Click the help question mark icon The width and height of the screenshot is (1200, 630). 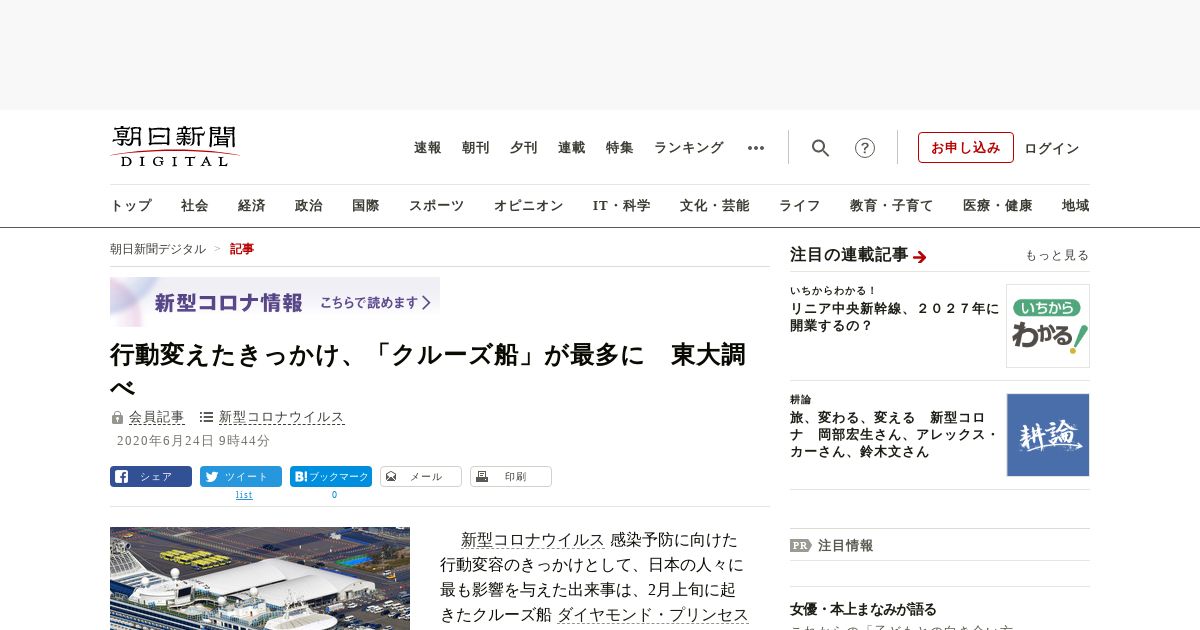click(x=865, y=148)
